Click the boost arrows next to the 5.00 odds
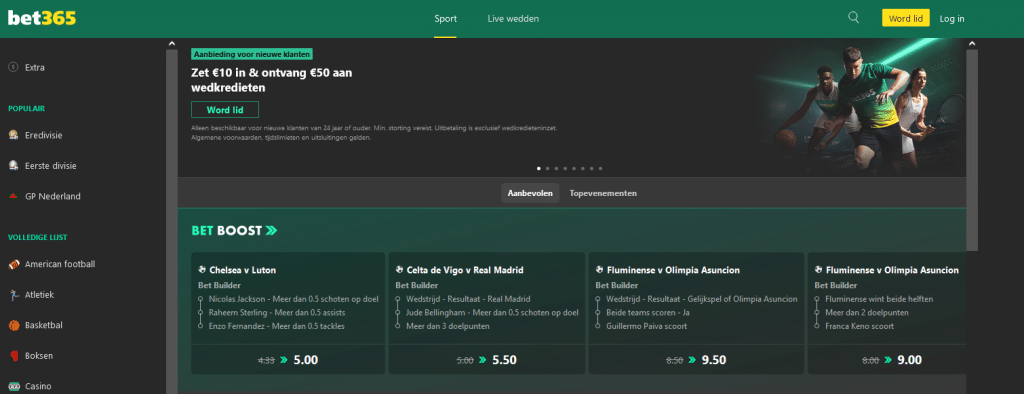 pos(284,359)
